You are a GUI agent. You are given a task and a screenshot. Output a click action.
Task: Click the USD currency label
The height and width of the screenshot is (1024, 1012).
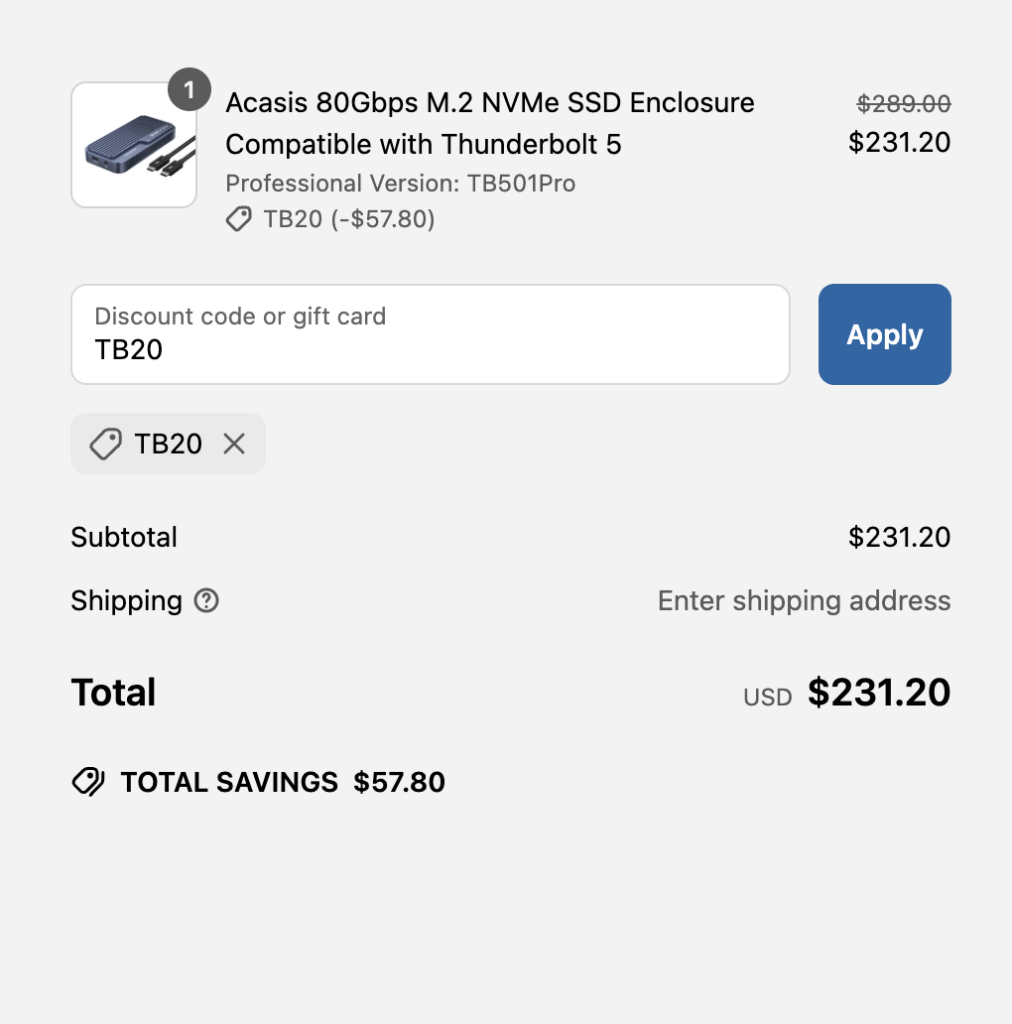point(768,697)
